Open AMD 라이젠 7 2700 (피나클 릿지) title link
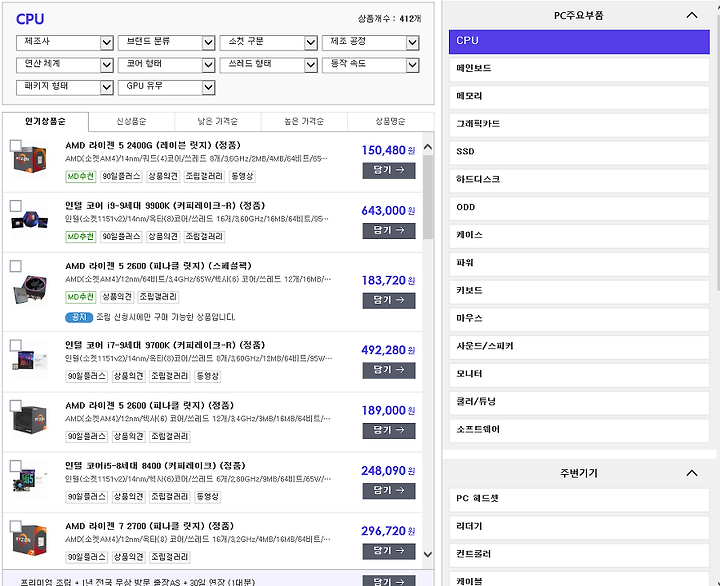 pyautogui.click(x=149, y=526)
